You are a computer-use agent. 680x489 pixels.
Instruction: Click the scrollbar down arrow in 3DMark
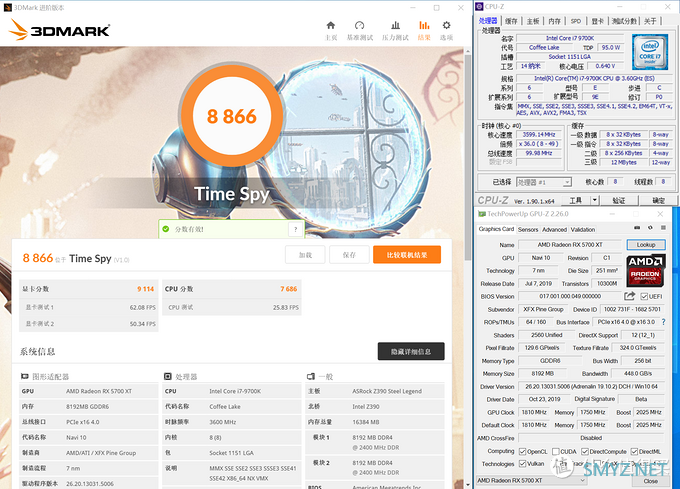click(468, 485)
